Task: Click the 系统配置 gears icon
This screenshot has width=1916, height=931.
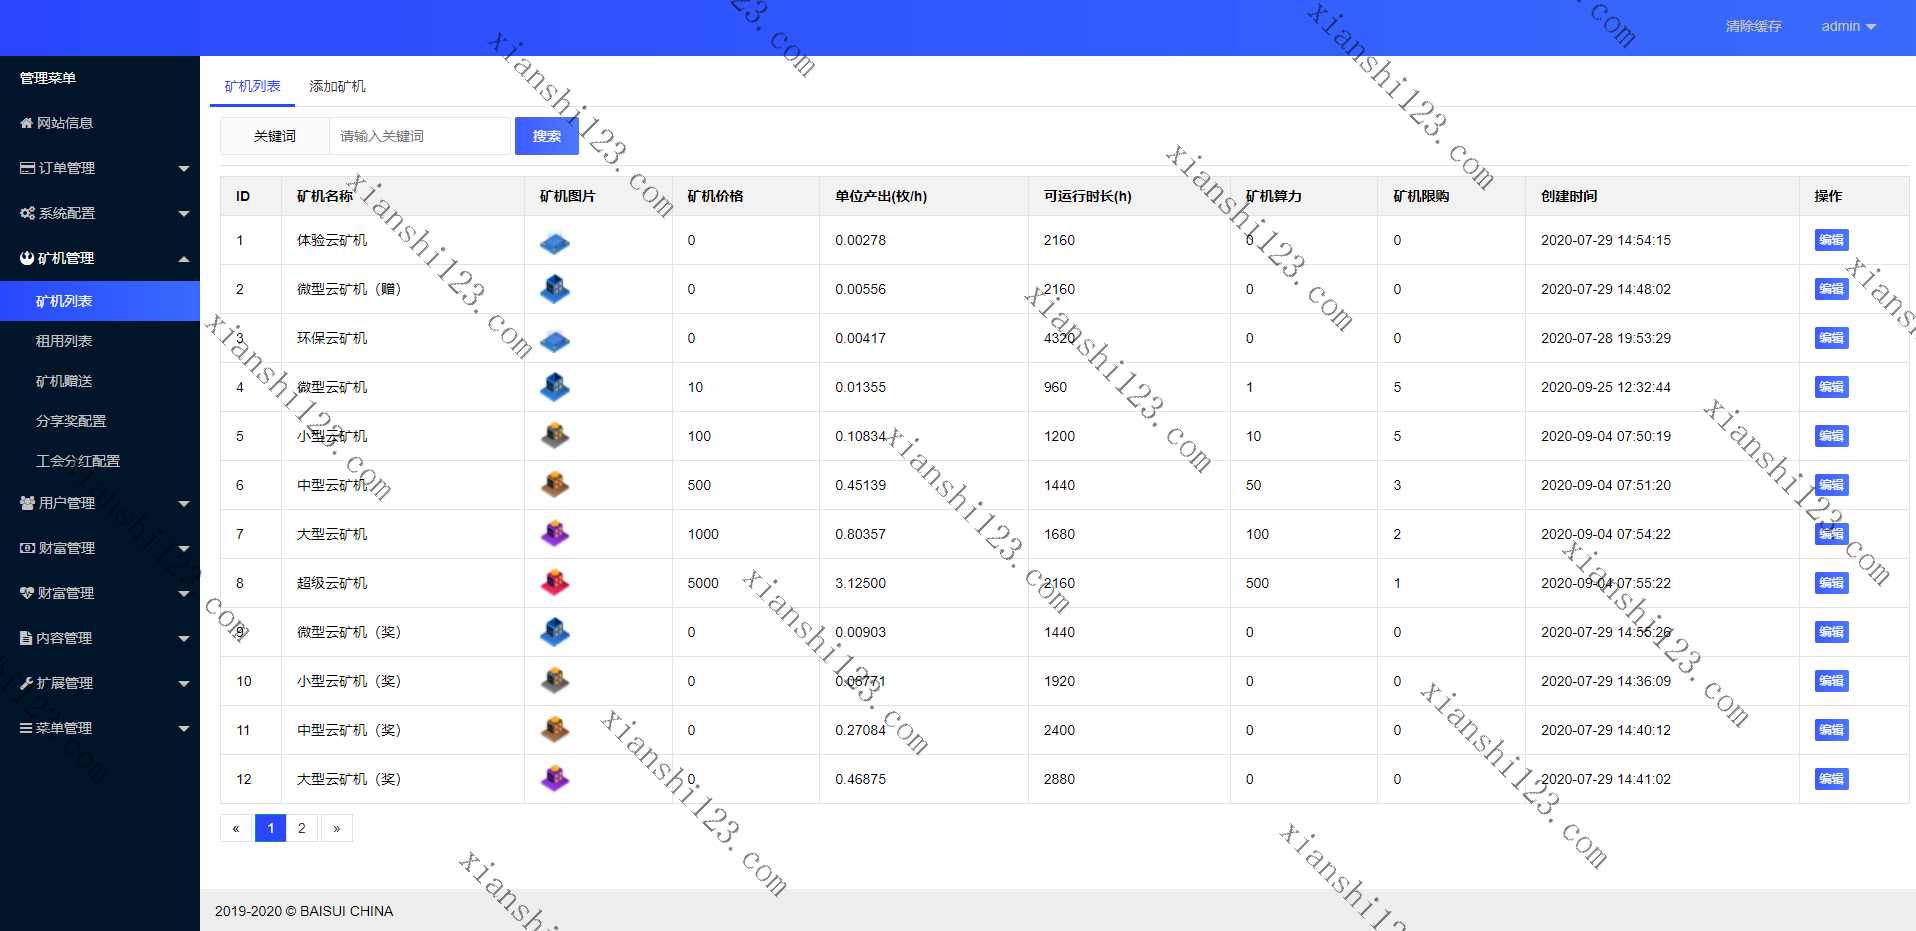Action: coord(27,213)
